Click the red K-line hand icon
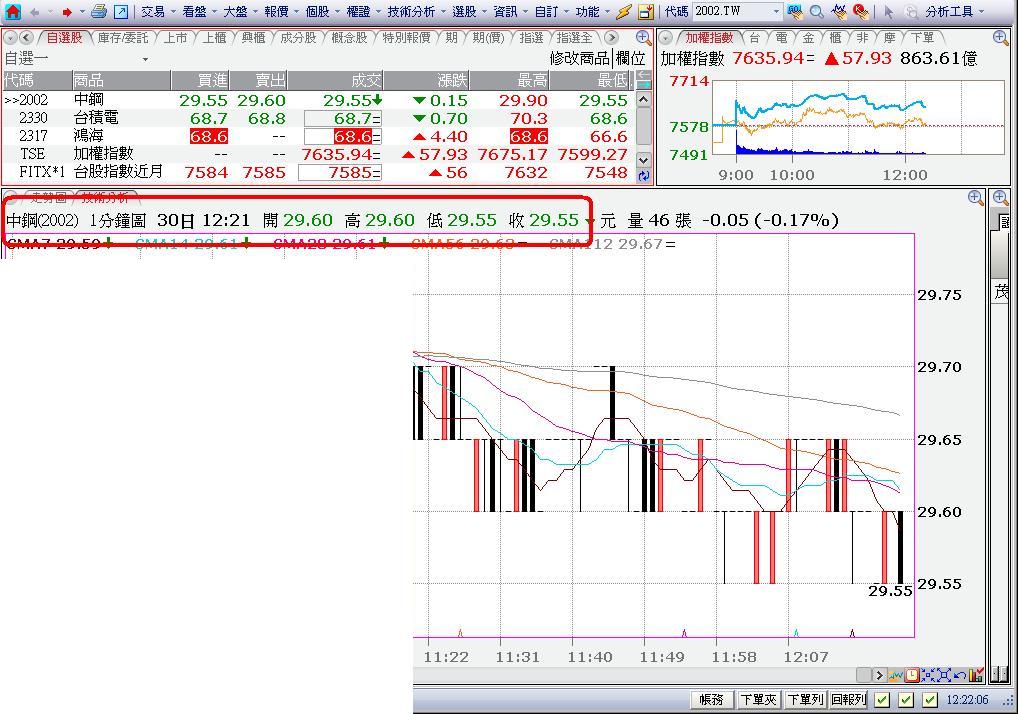The height and width of the screenshot is (714, 1018). click(861, 11)
